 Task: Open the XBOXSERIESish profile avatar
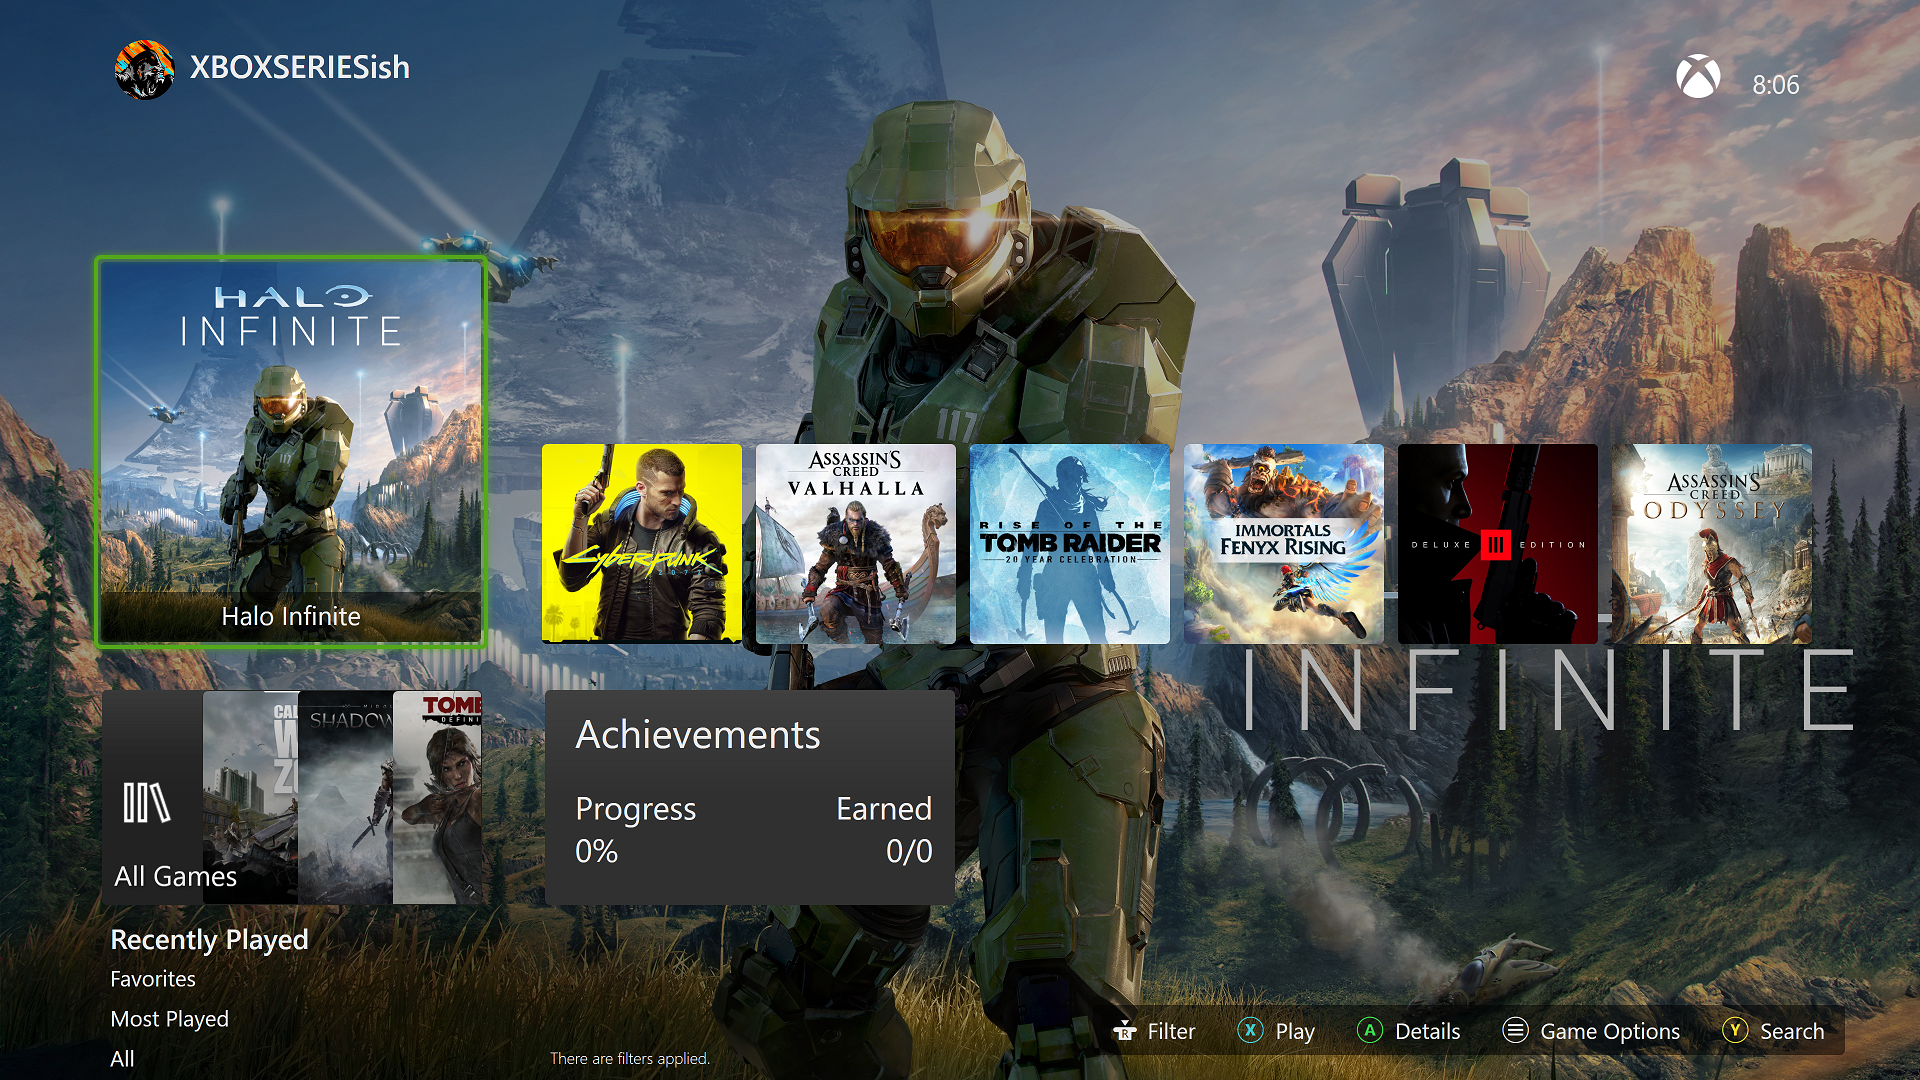(x=145, y=69)
